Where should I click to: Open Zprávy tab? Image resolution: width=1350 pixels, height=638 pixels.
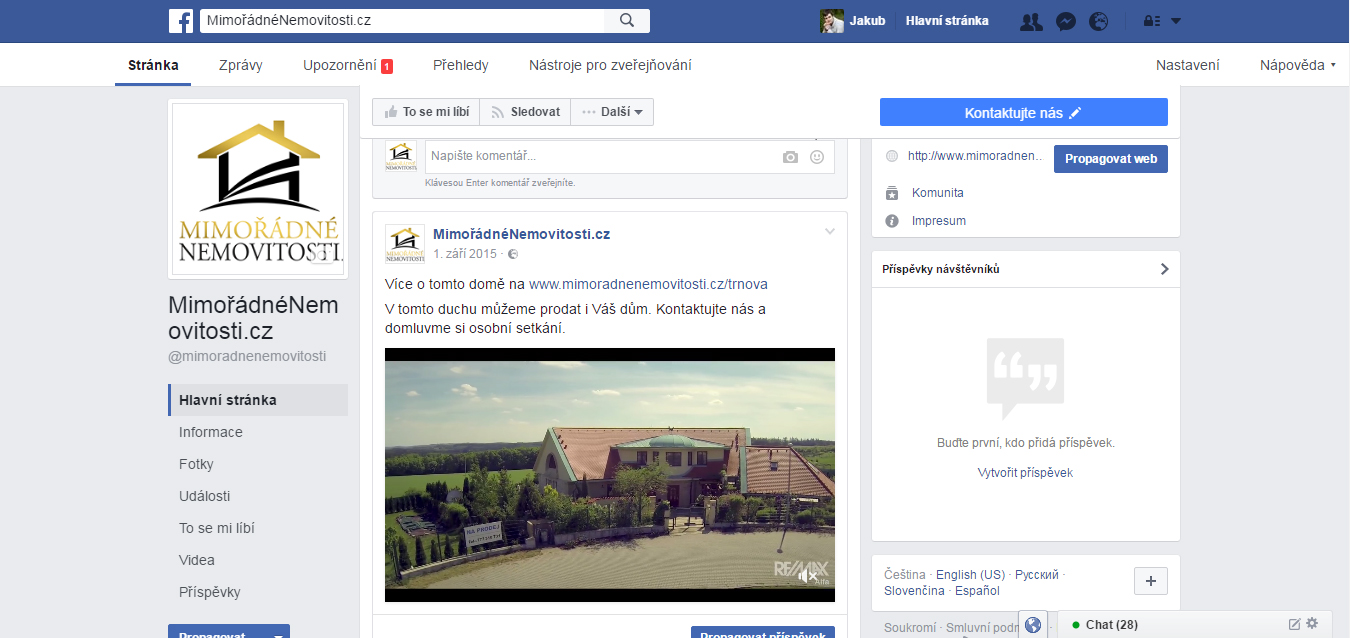point(241,66)
